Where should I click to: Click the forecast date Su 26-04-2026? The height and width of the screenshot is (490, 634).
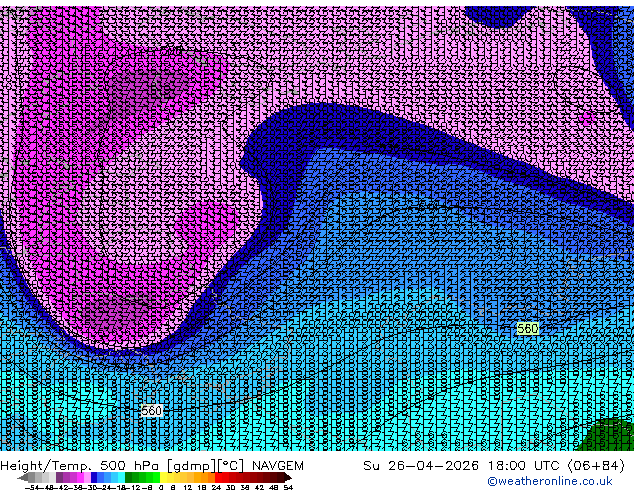pos(421,466)
